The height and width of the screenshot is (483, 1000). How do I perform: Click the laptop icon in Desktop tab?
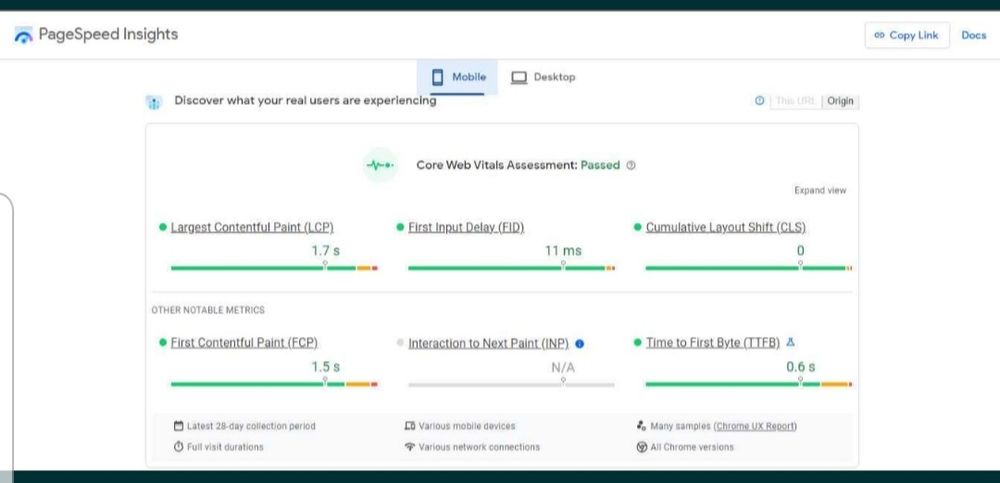click(519, 78)
